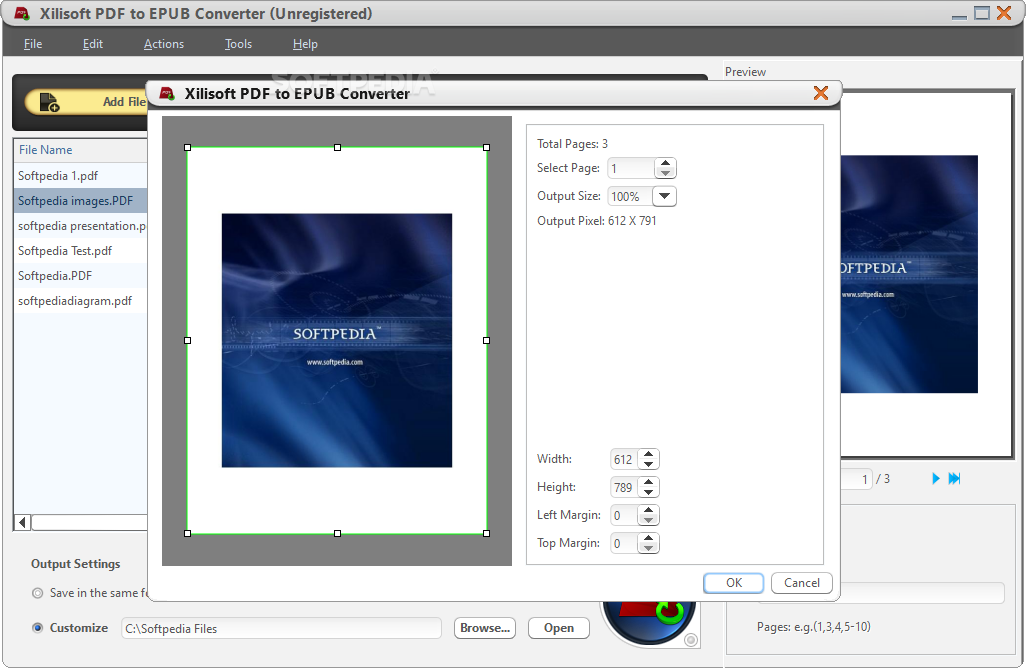The width and height of the screenshot is (1026, 668).
Task: Open the Output Size dropdown
Action: click(664, 196)
